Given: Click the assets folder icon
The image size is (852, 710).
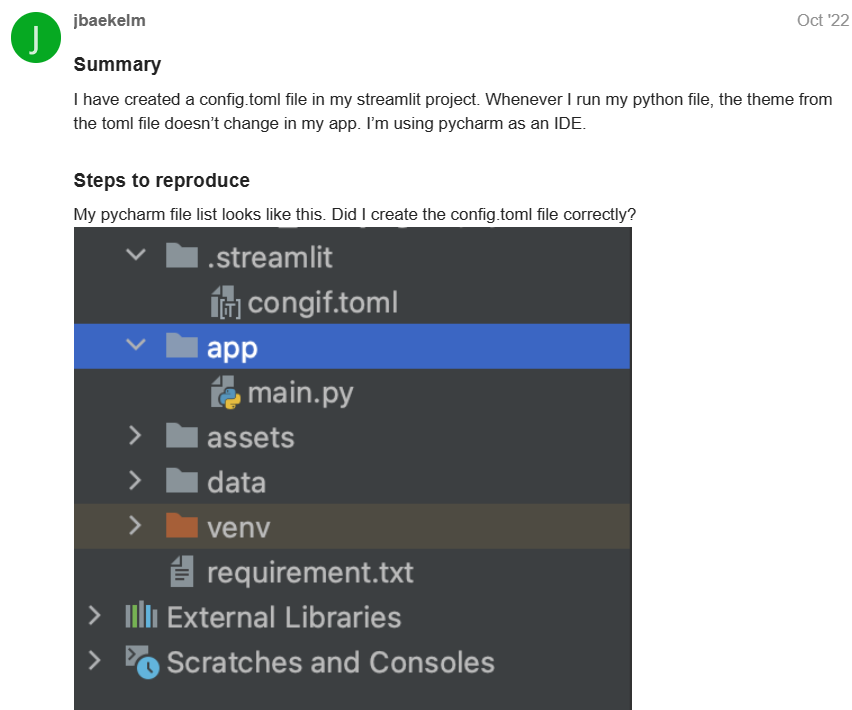Looking at the screenshot, I should click(x=181, y=436).
